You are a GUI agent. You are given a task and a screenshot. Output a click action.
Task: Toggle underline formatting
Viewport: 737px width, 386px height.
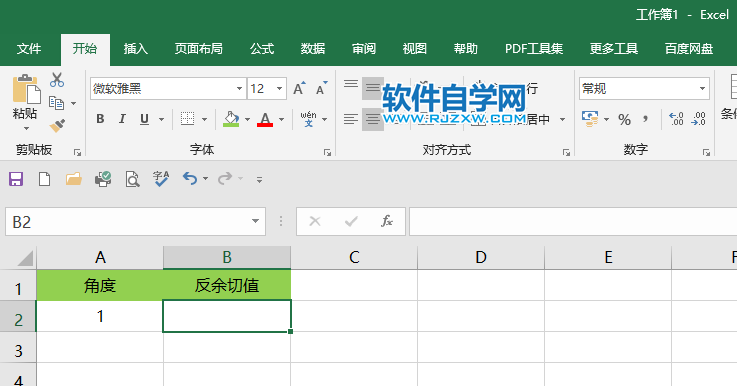click(144, 119)
